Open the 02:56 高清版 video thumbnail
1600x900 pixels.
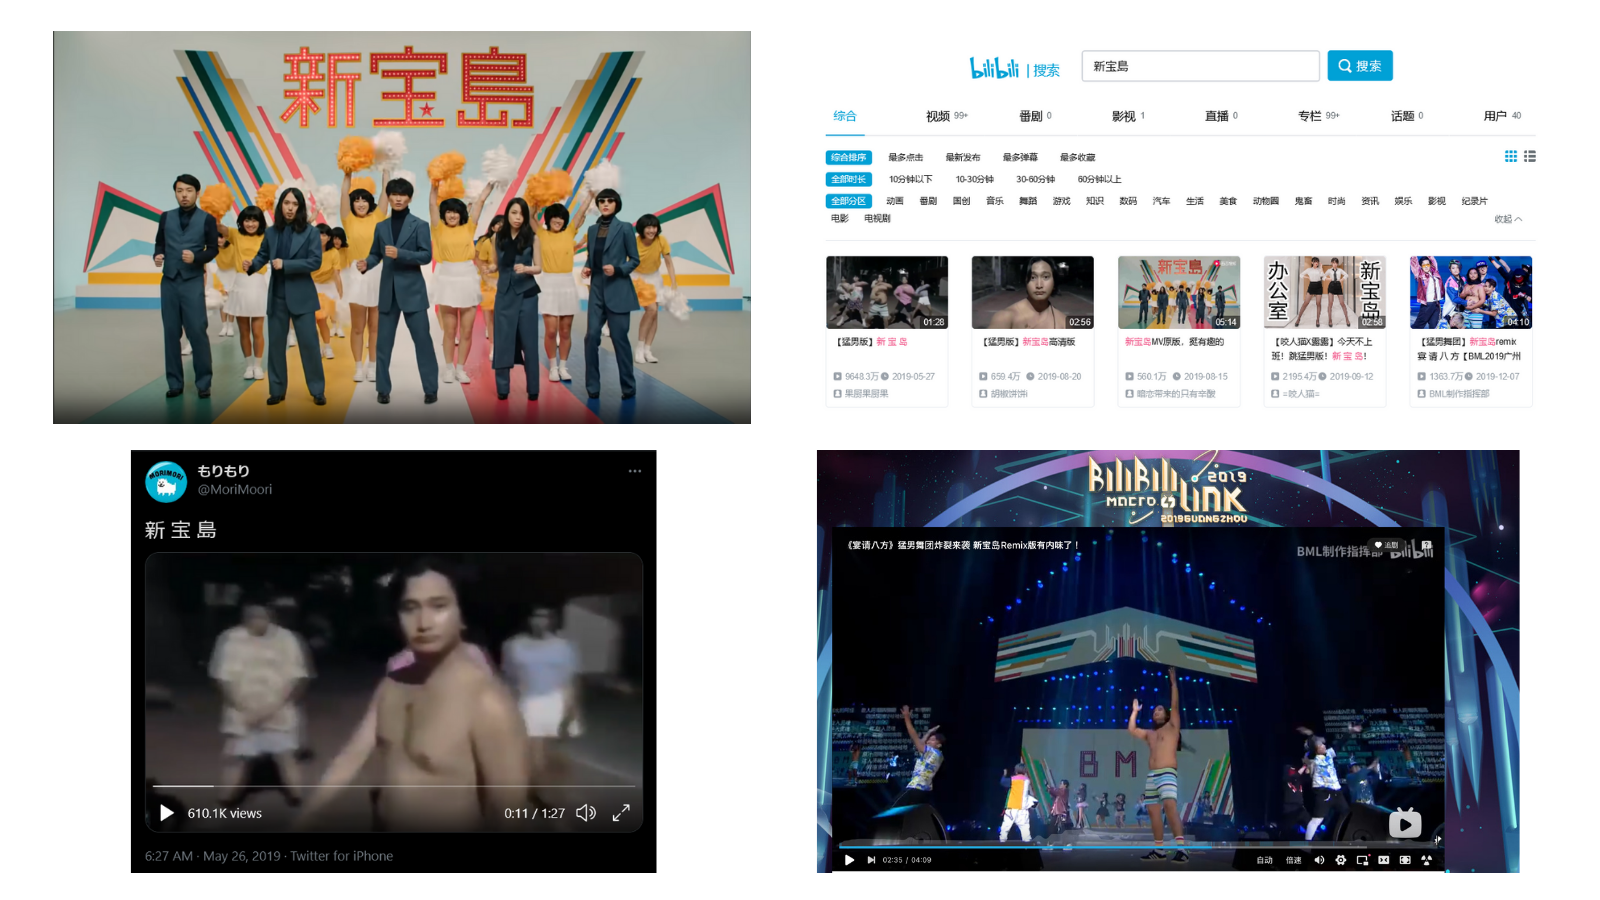[x=1033, y=292]
